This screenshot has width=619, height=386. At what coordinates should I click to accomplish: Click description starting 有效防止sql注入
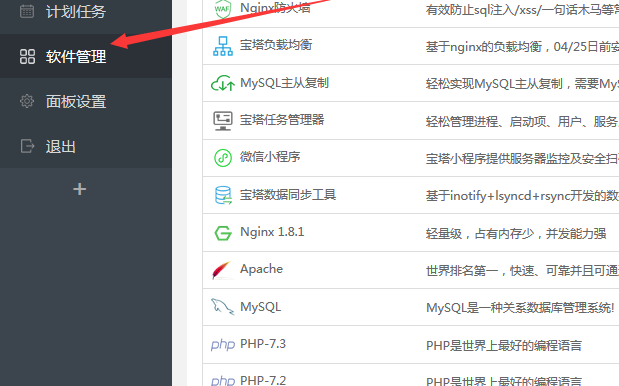pyautogui.click(x=522, y=9)
